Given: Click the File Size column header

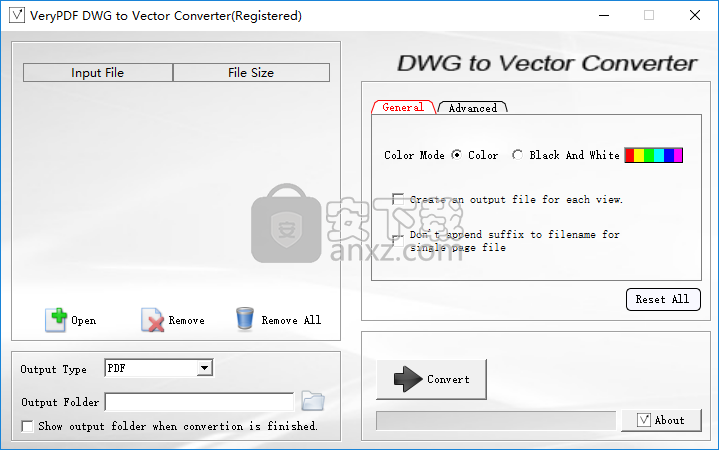Looking at the screenshot, I should pyautogui.click(x=251, y=72).
